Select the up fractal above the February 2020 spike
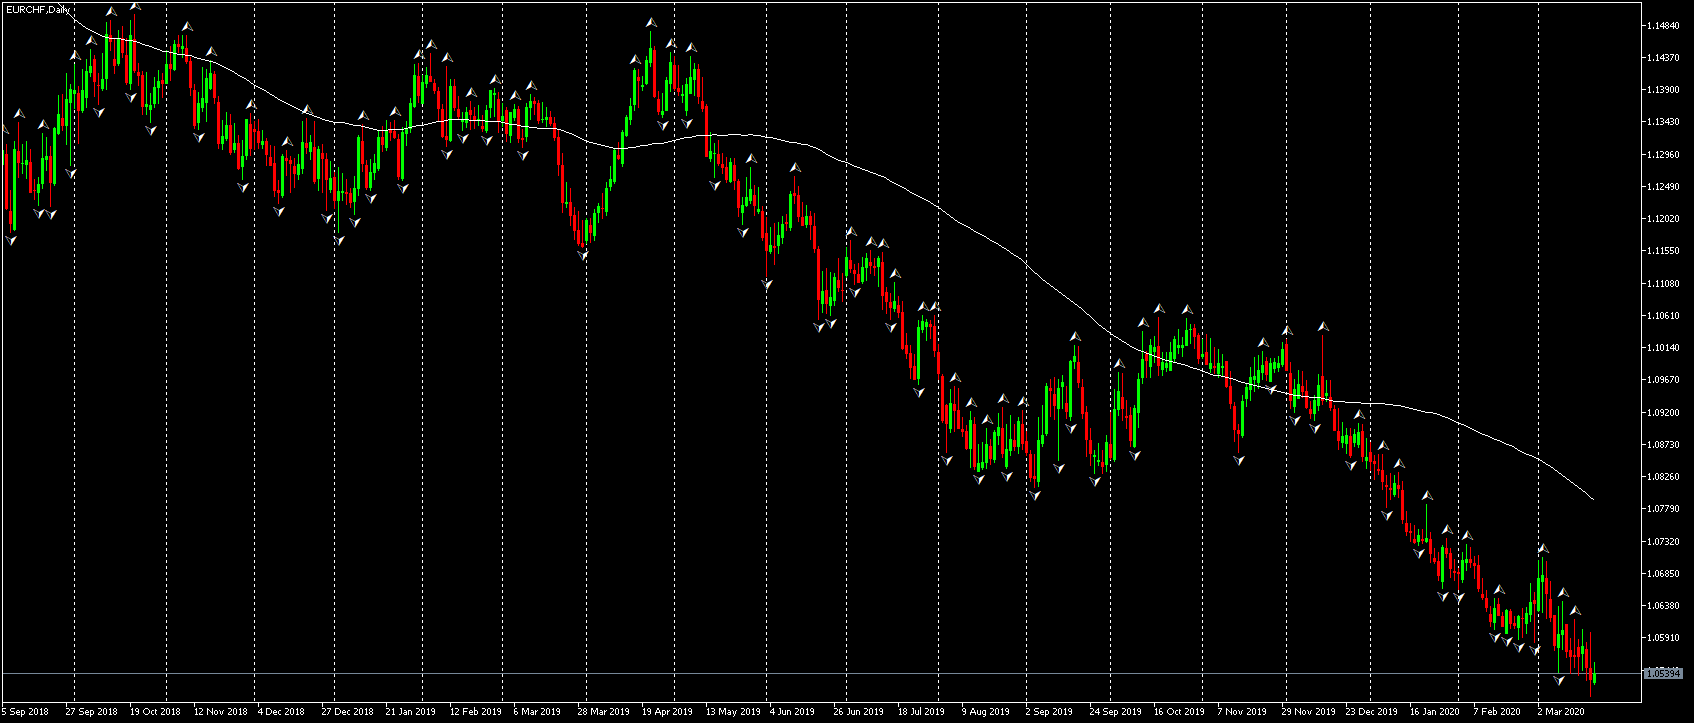The height and width of the screenshot is (723, 1694). coord(1543,549)
